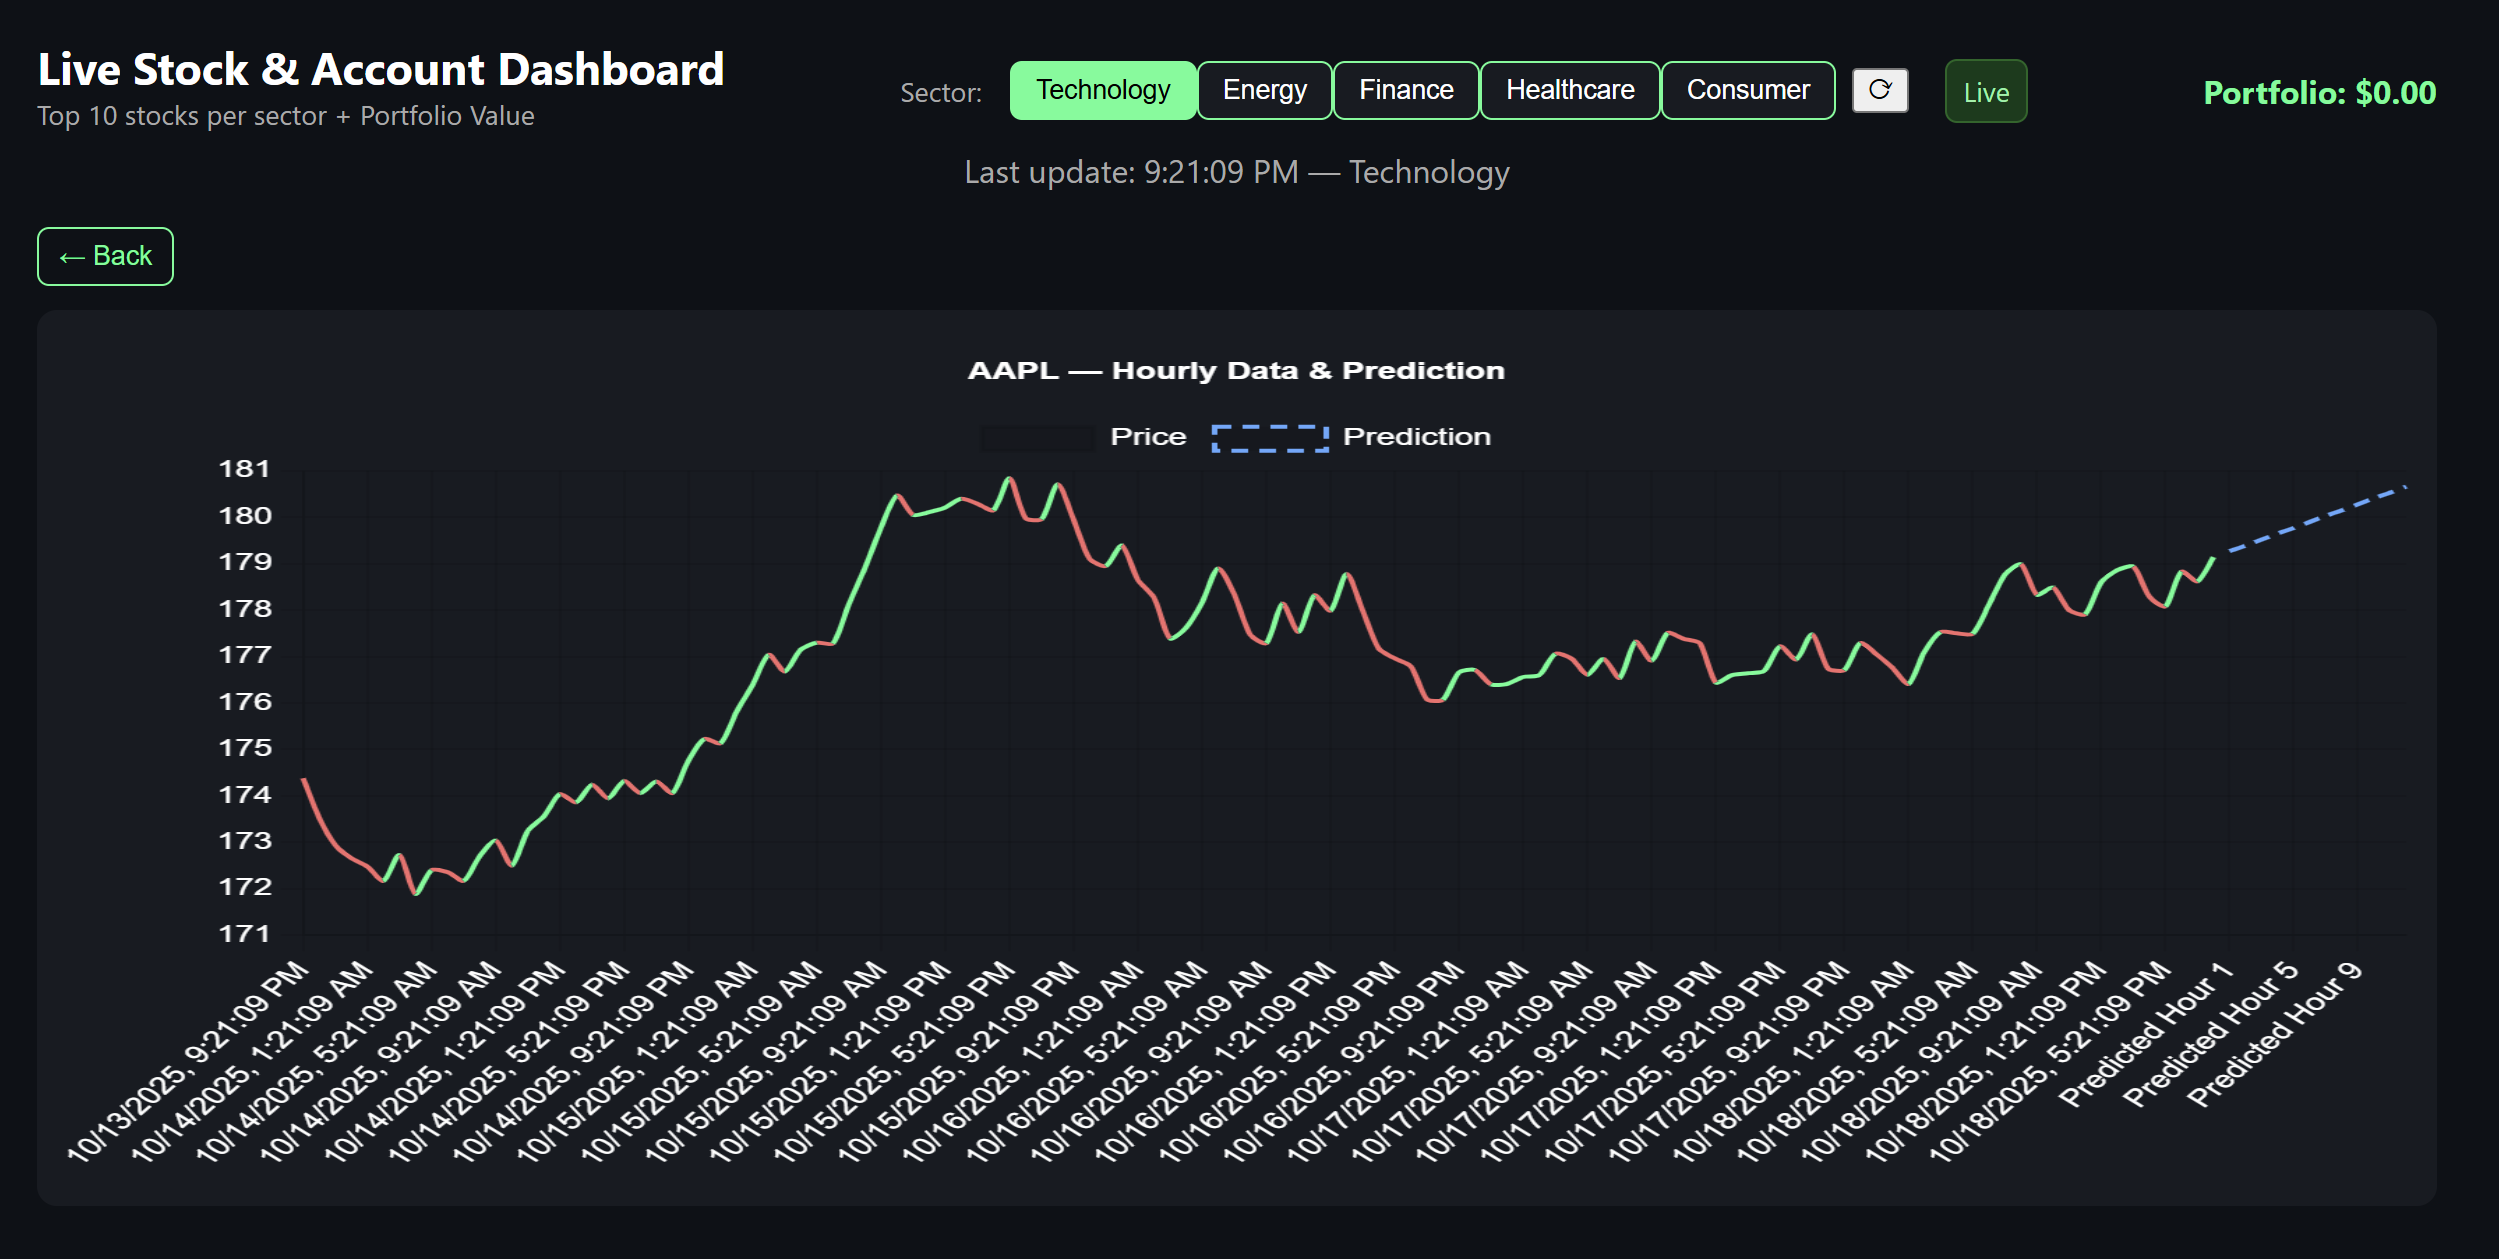Switch to the Finance sector
This screenshot has height=1259, width=2499.
coord(1405,91)
